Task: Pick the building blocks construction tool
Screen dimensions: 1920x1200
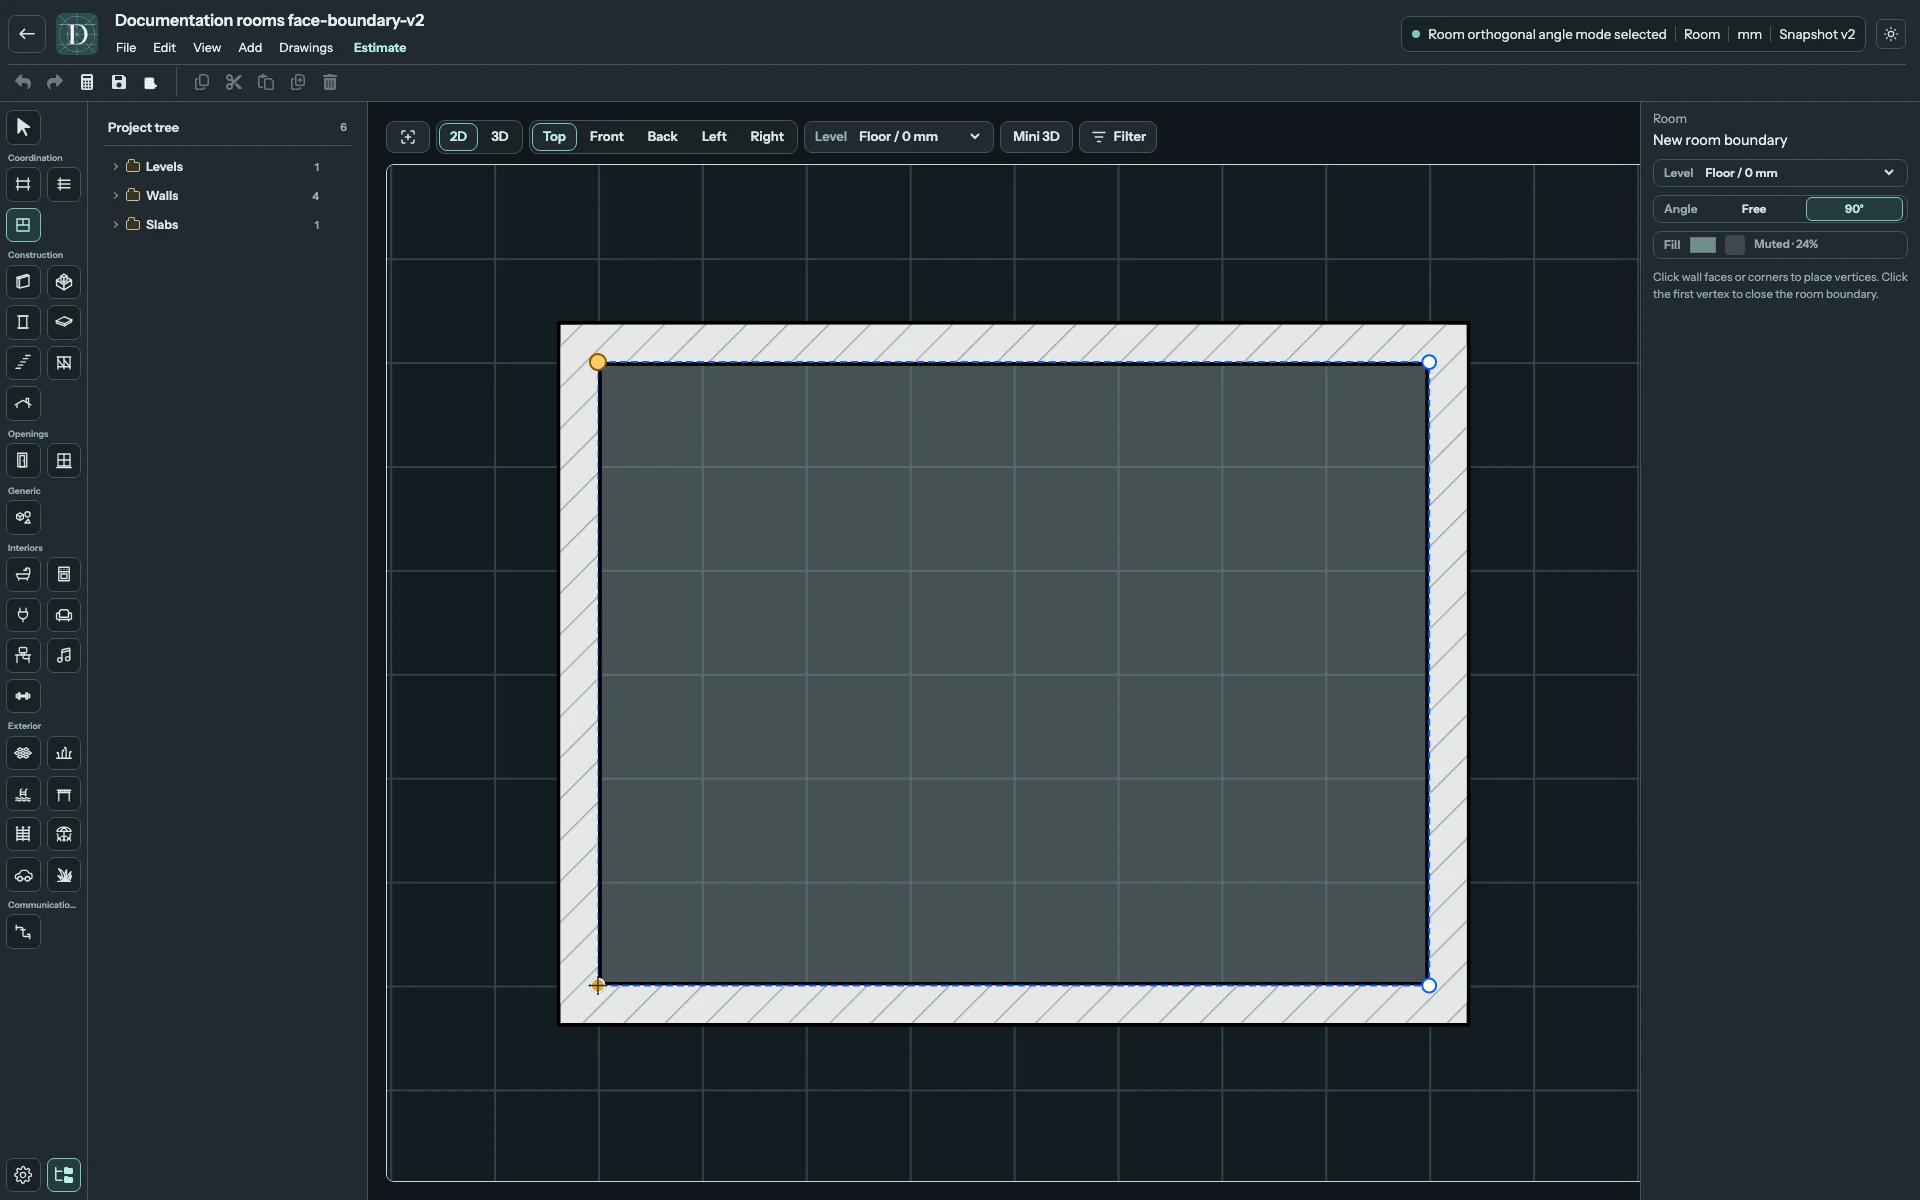Action: (64, 282)
